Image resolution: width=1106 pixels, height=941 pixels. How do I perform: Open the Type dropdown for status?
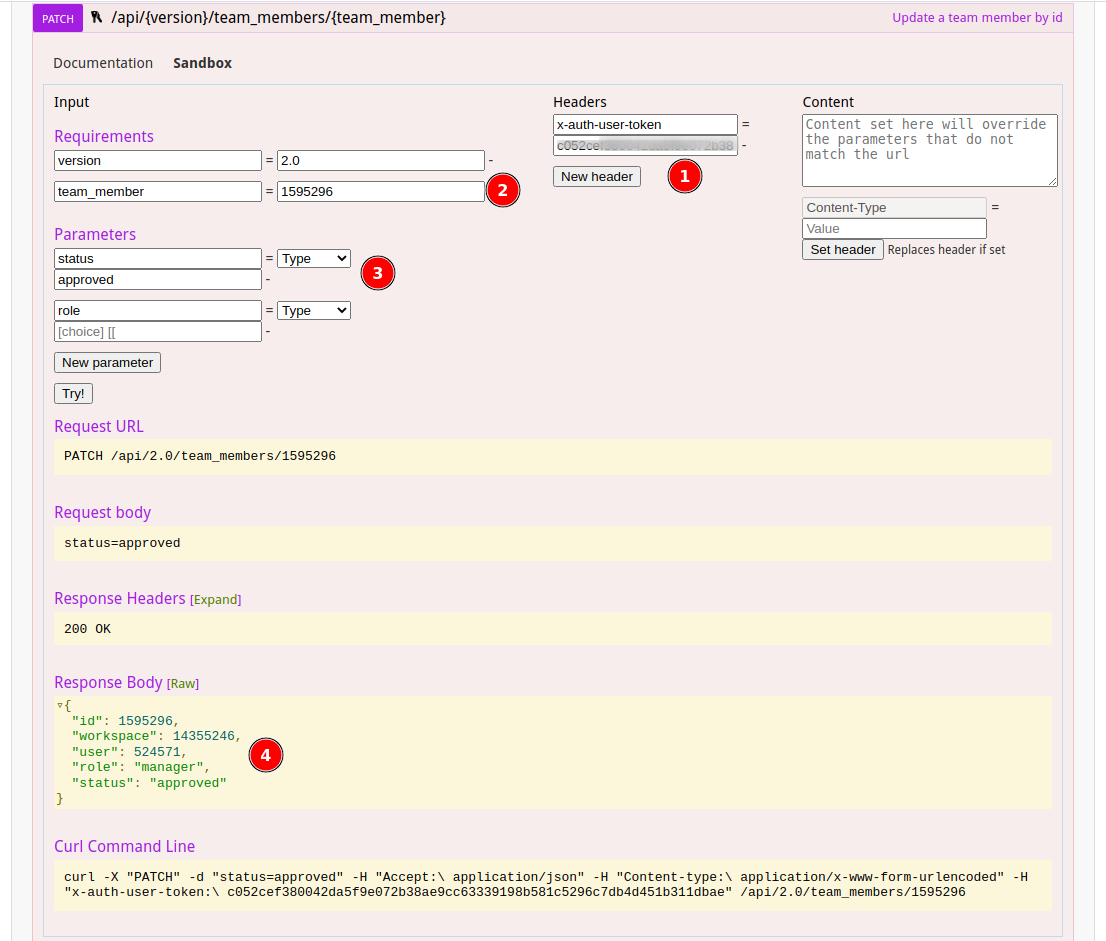314,258
